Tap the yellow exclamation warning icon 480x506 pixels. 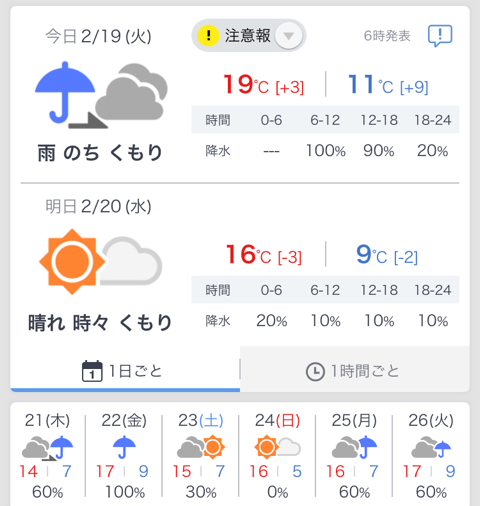point(208,35)
